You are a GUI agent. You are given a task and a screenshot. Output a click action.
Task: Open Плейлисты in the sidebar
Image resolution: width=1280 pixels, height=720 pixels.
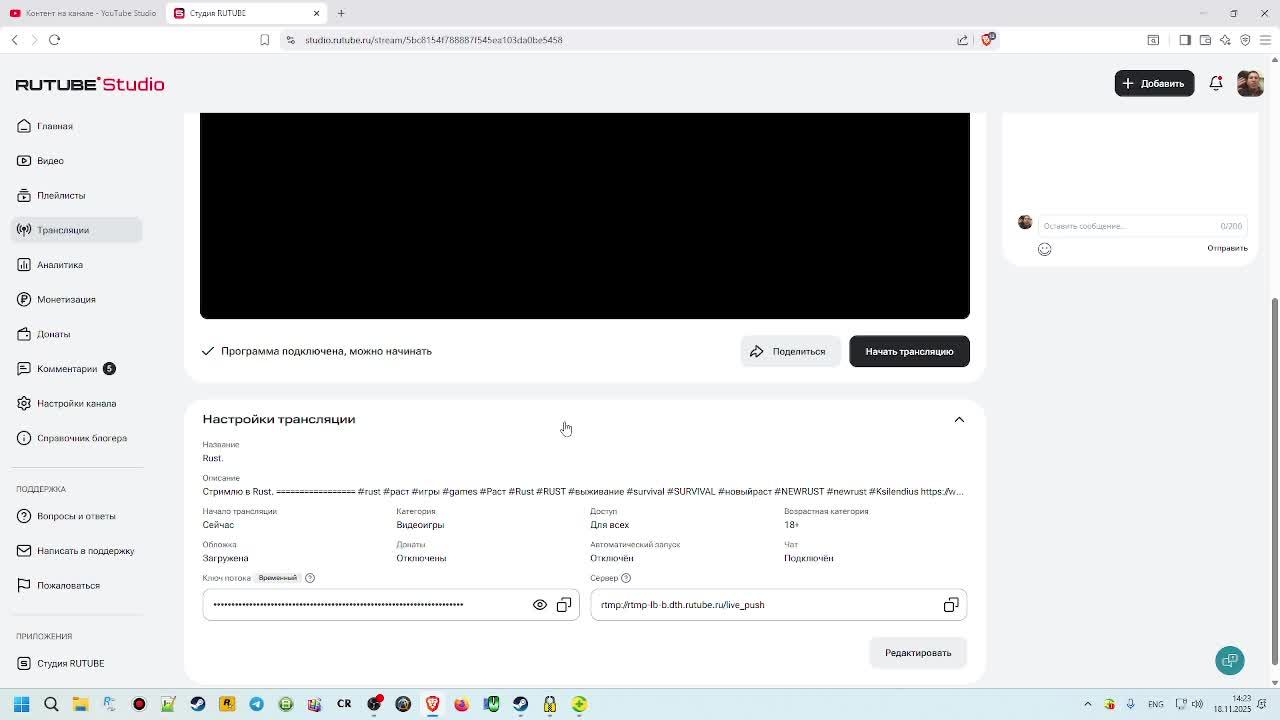tap(61, 195)
